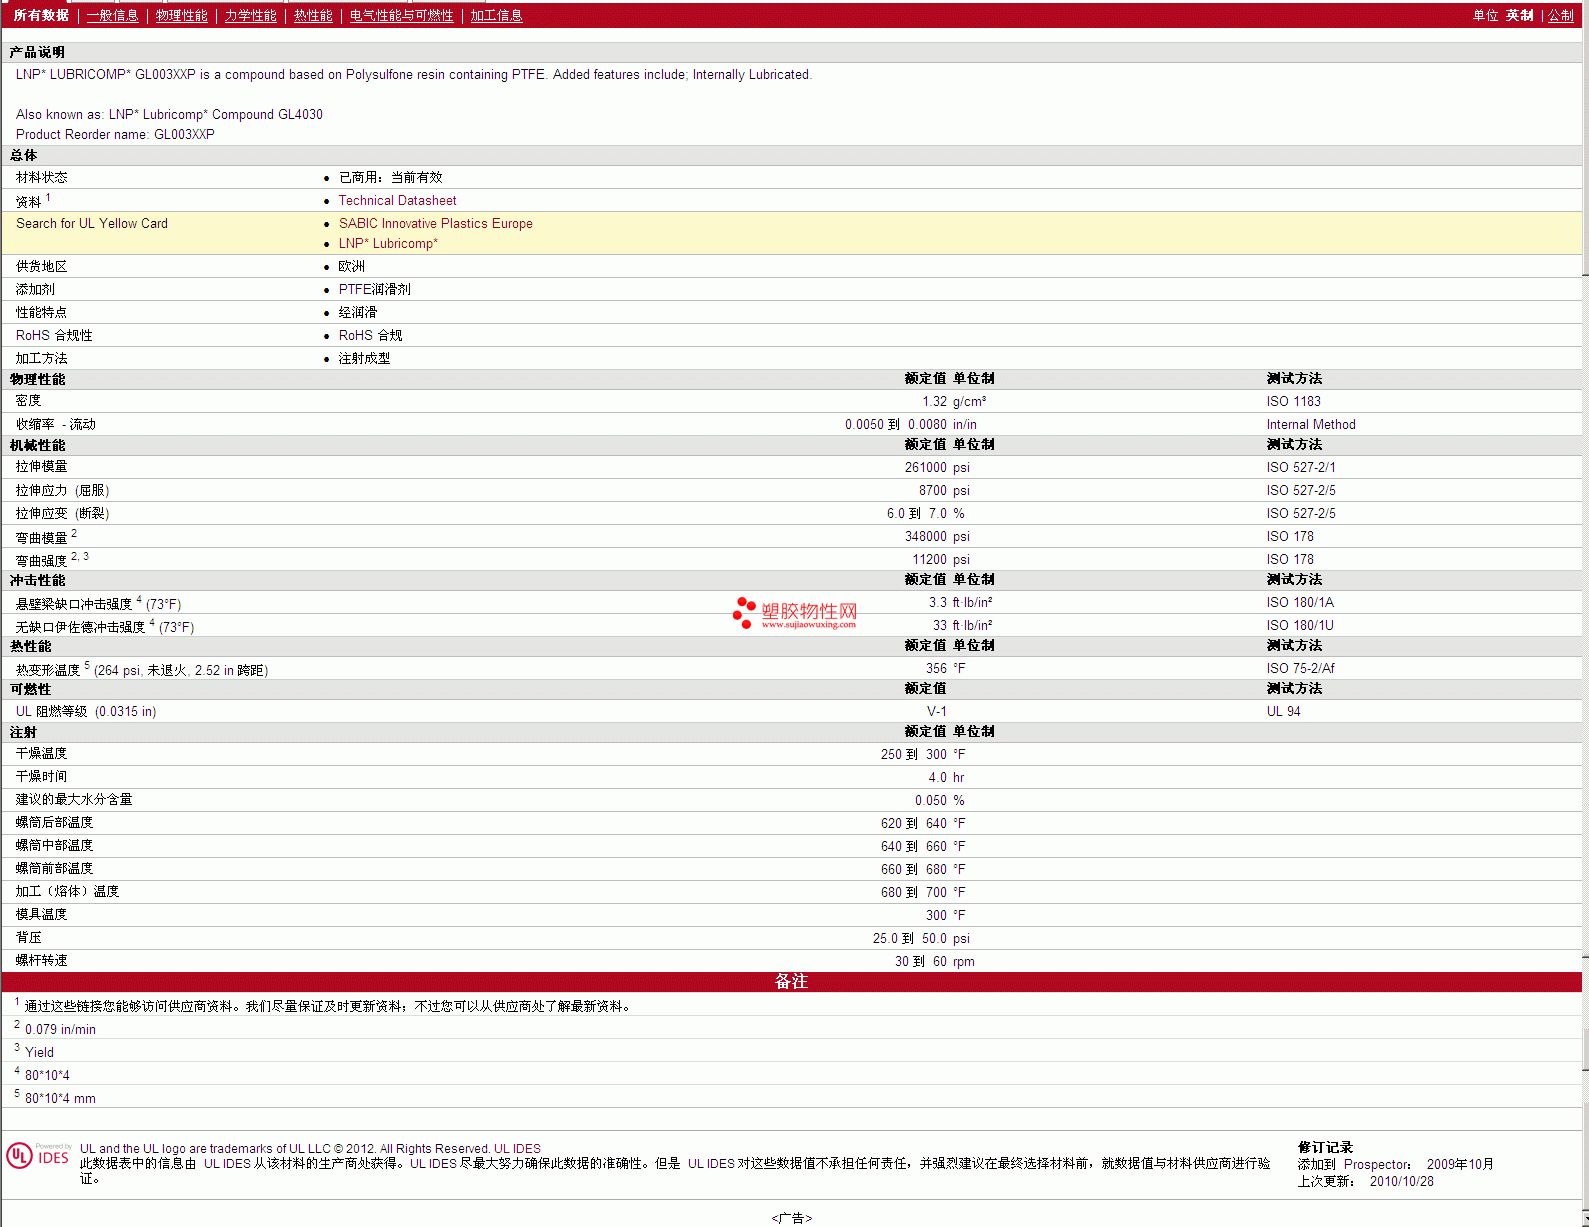Screen dimensions: 1589x1227
Task: Click the additive value PTFE润滑剂
Action: 374,290
